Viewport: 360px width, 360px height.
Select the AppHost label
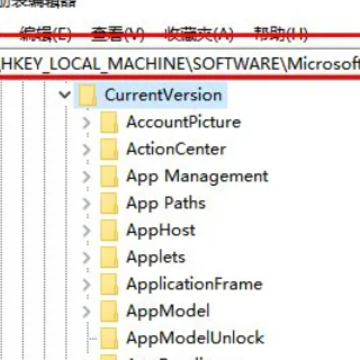coord(161,230)
